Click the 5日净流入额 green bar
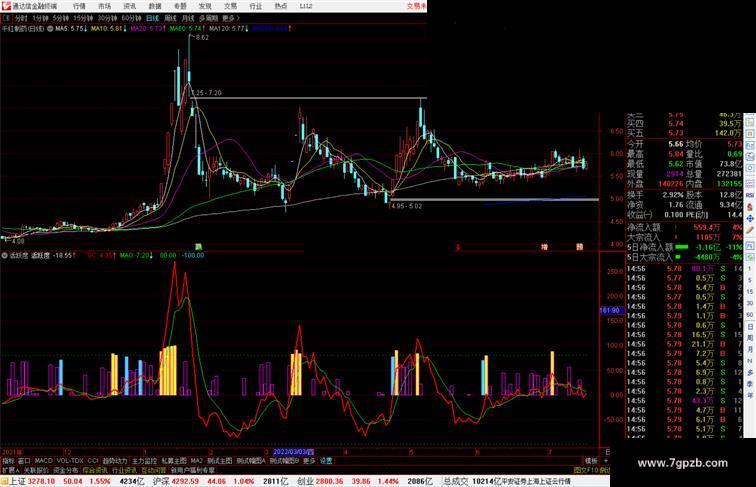The image size is (756, 487). click(682, 247)
